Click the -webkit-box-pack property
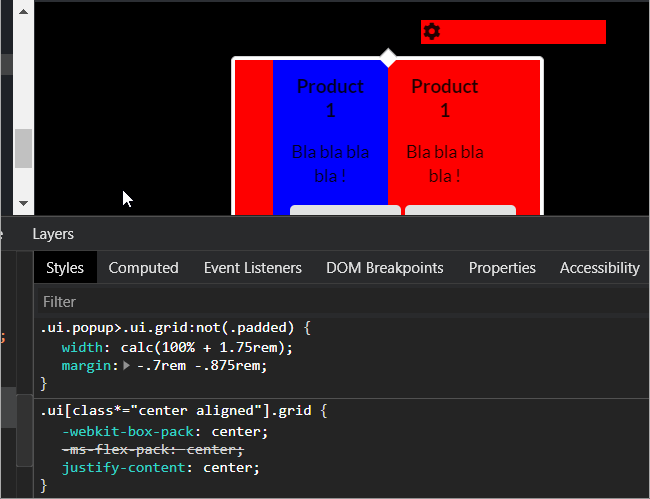The height and width of the screenshot is (499, 650). [x=128, y=432]
